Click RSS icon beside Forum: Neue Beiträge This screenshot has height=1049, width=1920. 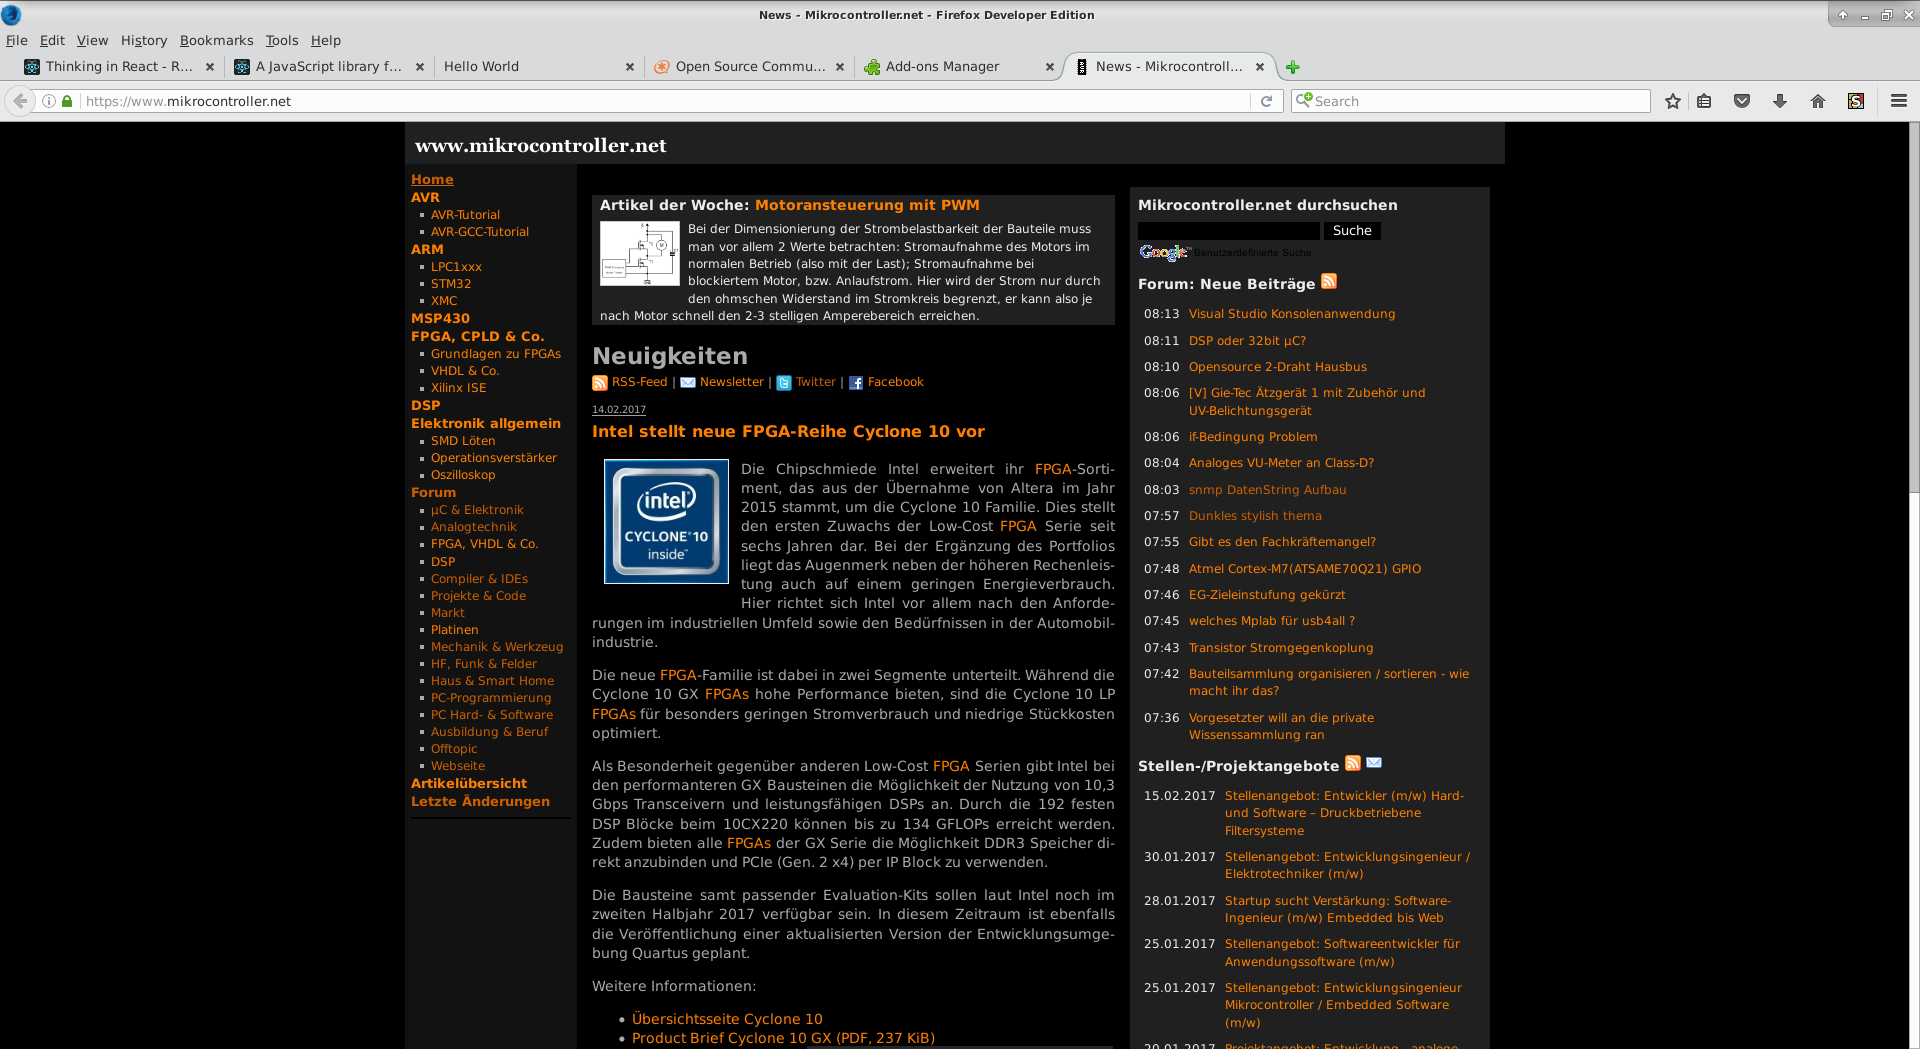[x=1329, y=281]
